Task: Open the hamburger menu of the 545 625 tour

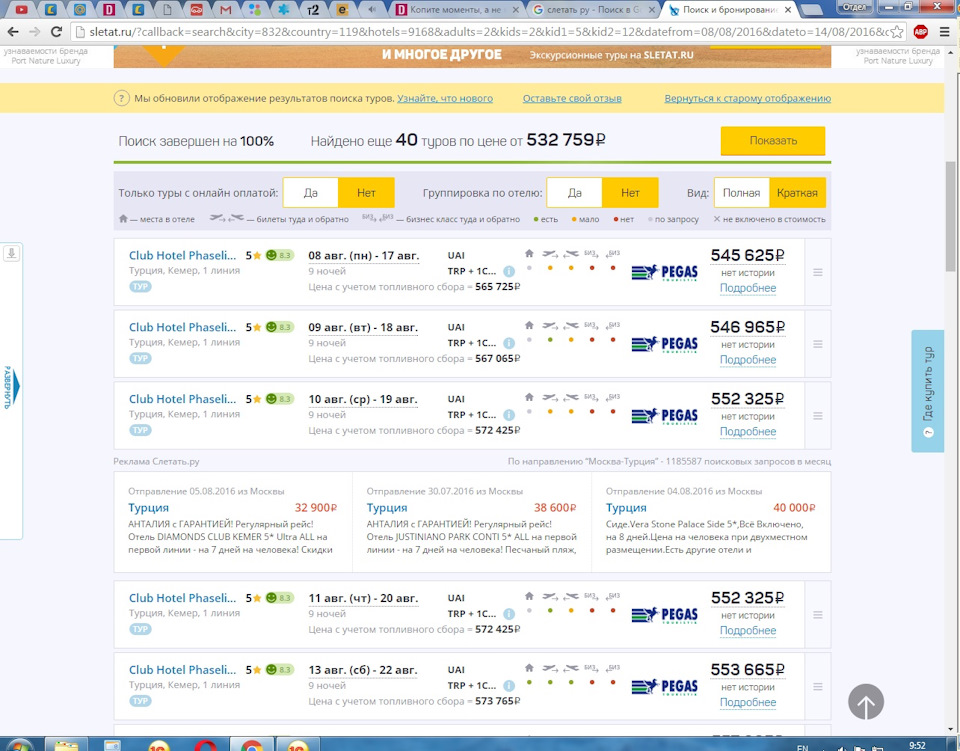Action: click(x=817, y=272)
